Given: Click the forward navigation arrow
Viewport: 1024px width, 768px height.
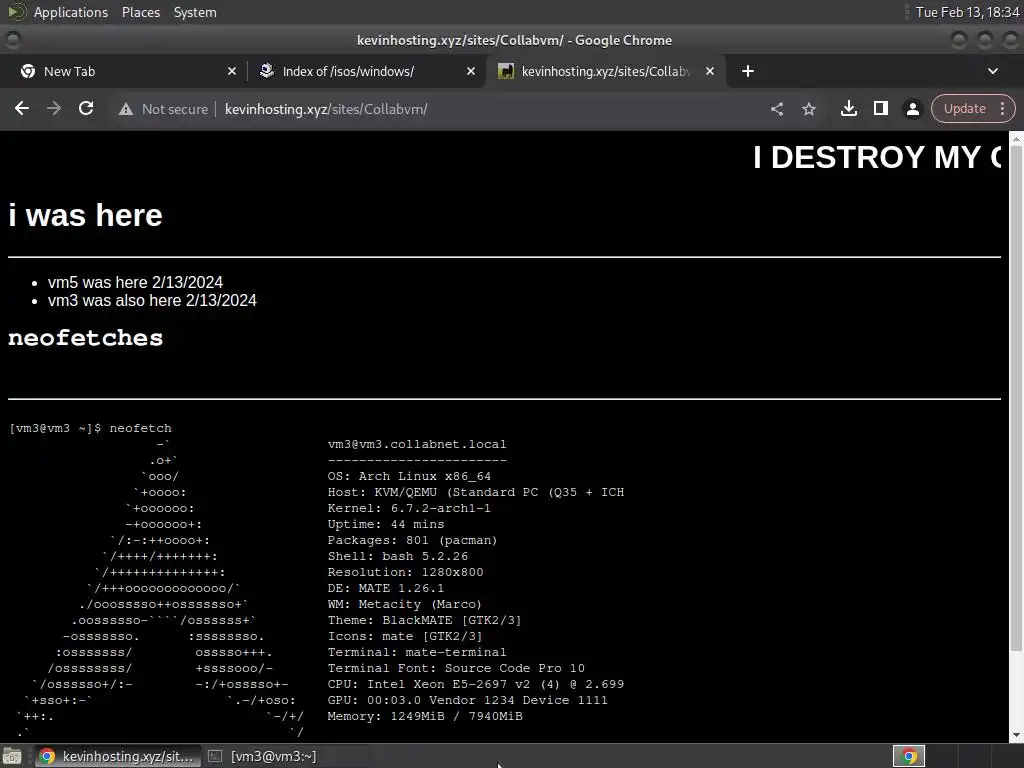Looking at the screenshot, I should coord(54,109).
